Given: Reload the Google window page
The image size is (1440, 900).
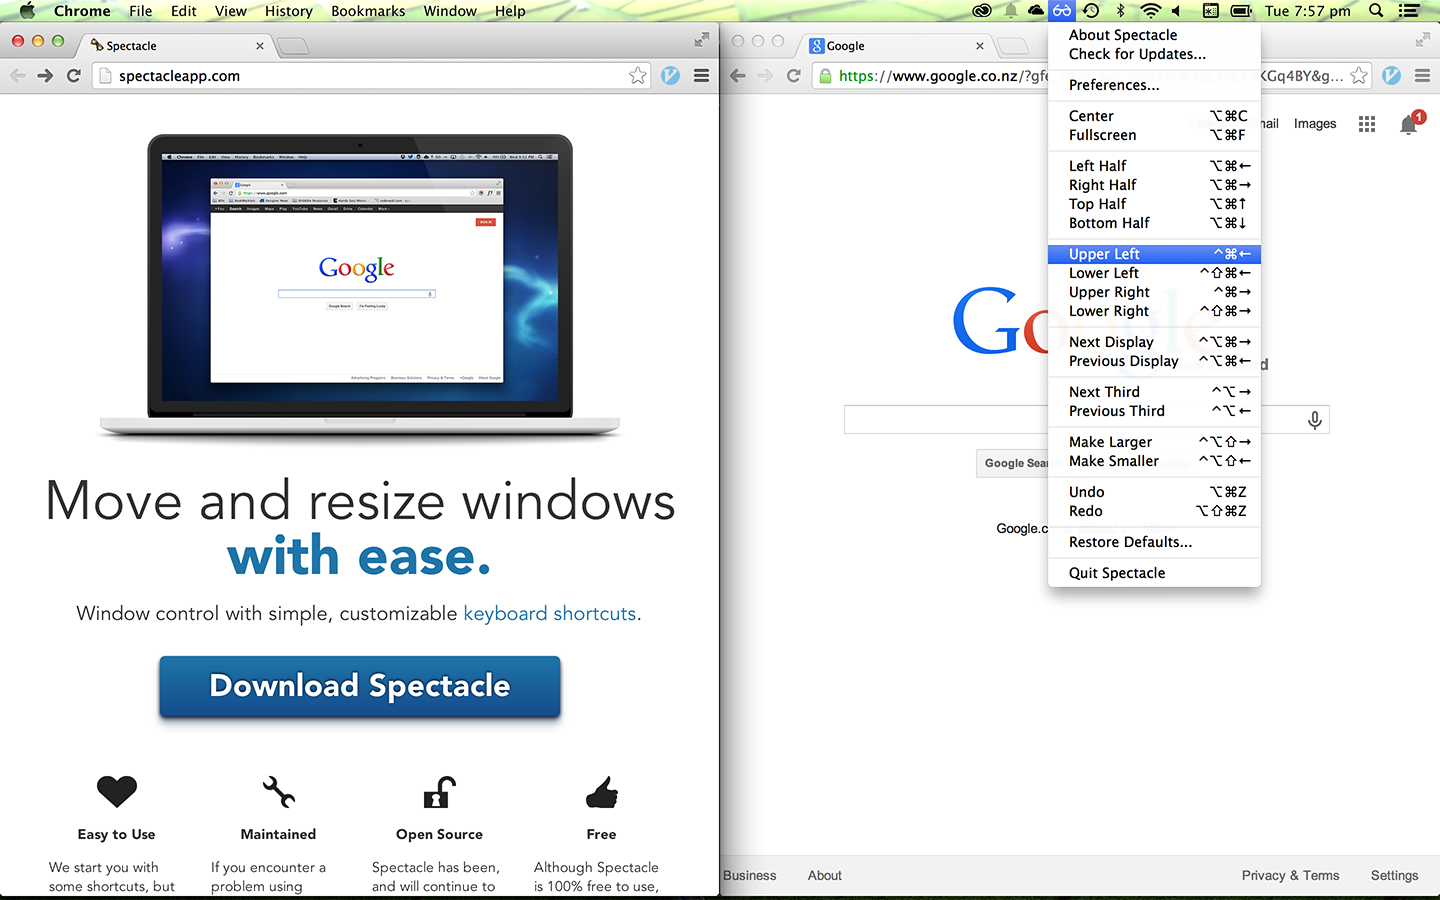Looking at the screenshot, I should point(794,76).
